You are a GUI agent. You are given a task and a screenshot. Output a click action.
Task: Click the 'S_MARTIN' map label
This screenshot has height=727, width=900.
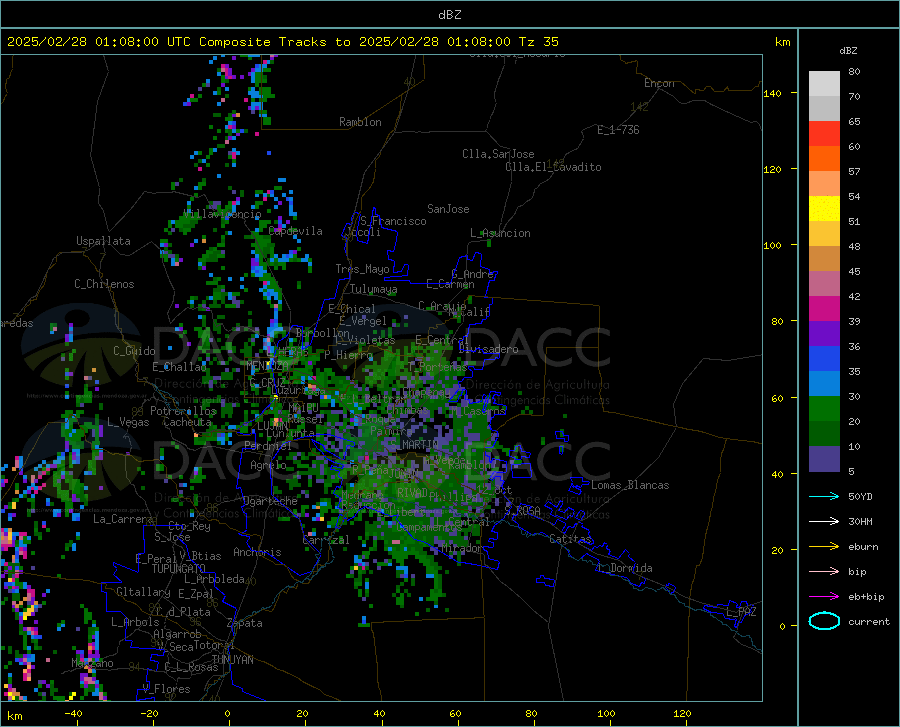(x=414, y=444)
